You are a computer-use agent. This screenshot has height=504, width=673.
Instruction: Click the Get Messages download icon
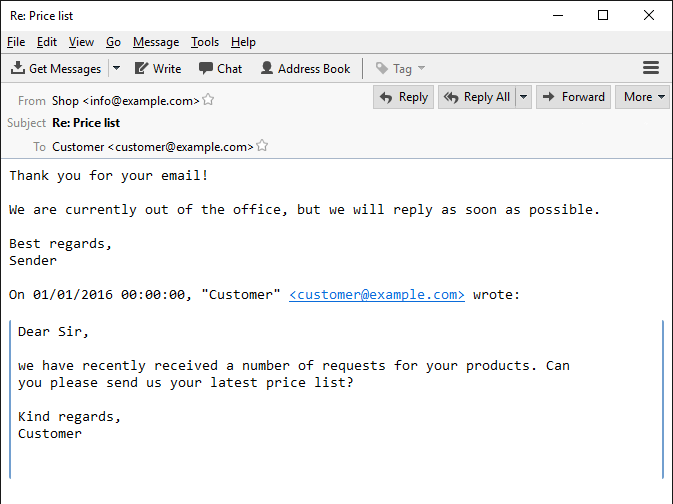tap(18, 68)
